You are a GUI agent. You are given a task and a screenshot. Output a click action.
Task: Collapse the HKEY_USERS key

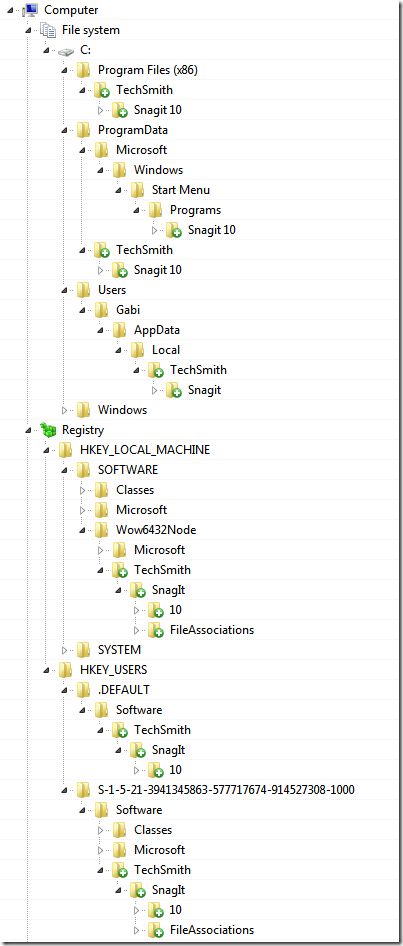tap(47, 671)
